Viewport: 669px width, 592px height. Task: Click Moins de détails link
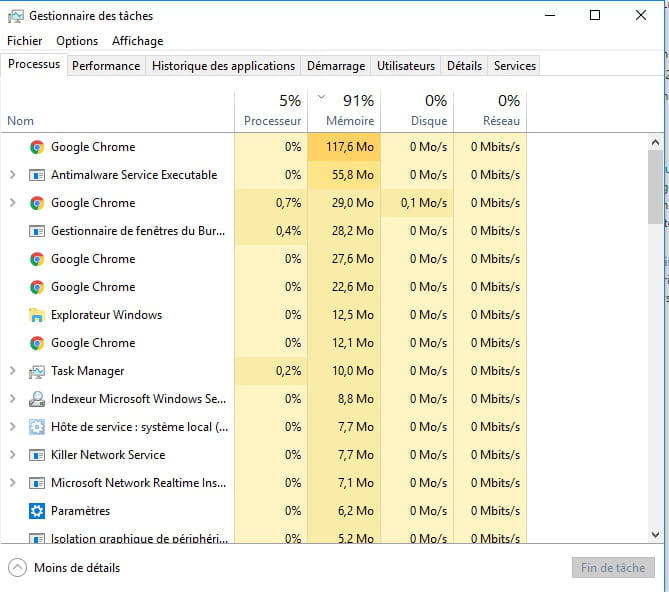tap(77, 568)
